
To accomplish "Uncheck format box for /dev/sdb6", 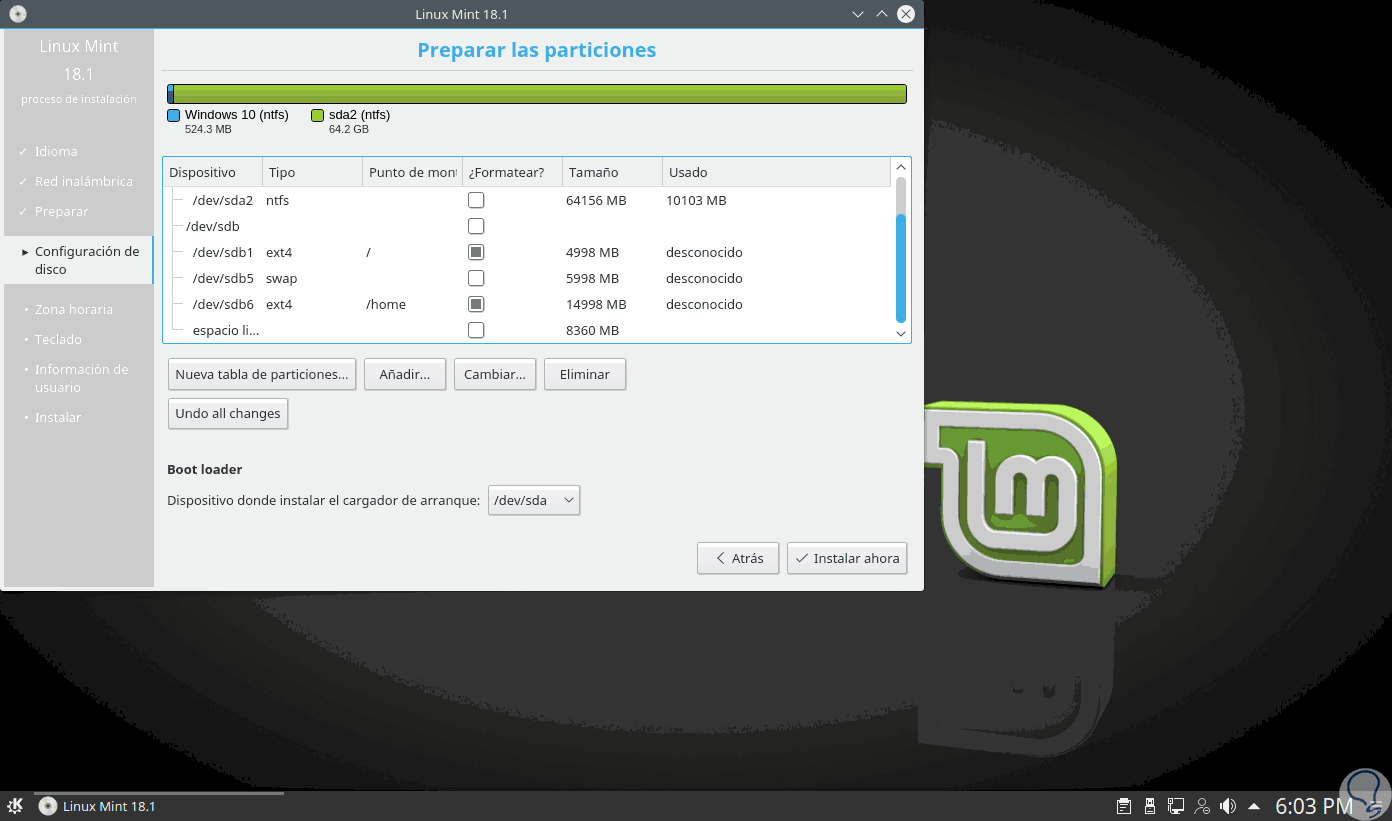I will pyautogui.click(x=476, y=304).
